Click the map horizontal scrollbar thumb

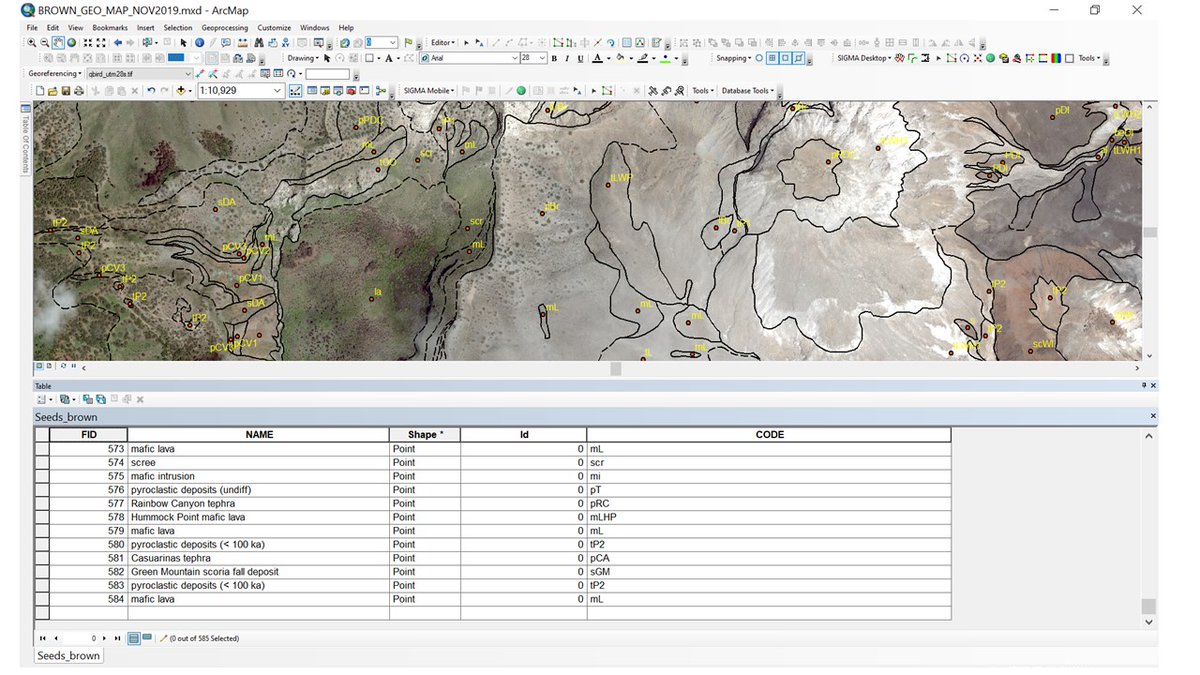click(x=616, y=368)
